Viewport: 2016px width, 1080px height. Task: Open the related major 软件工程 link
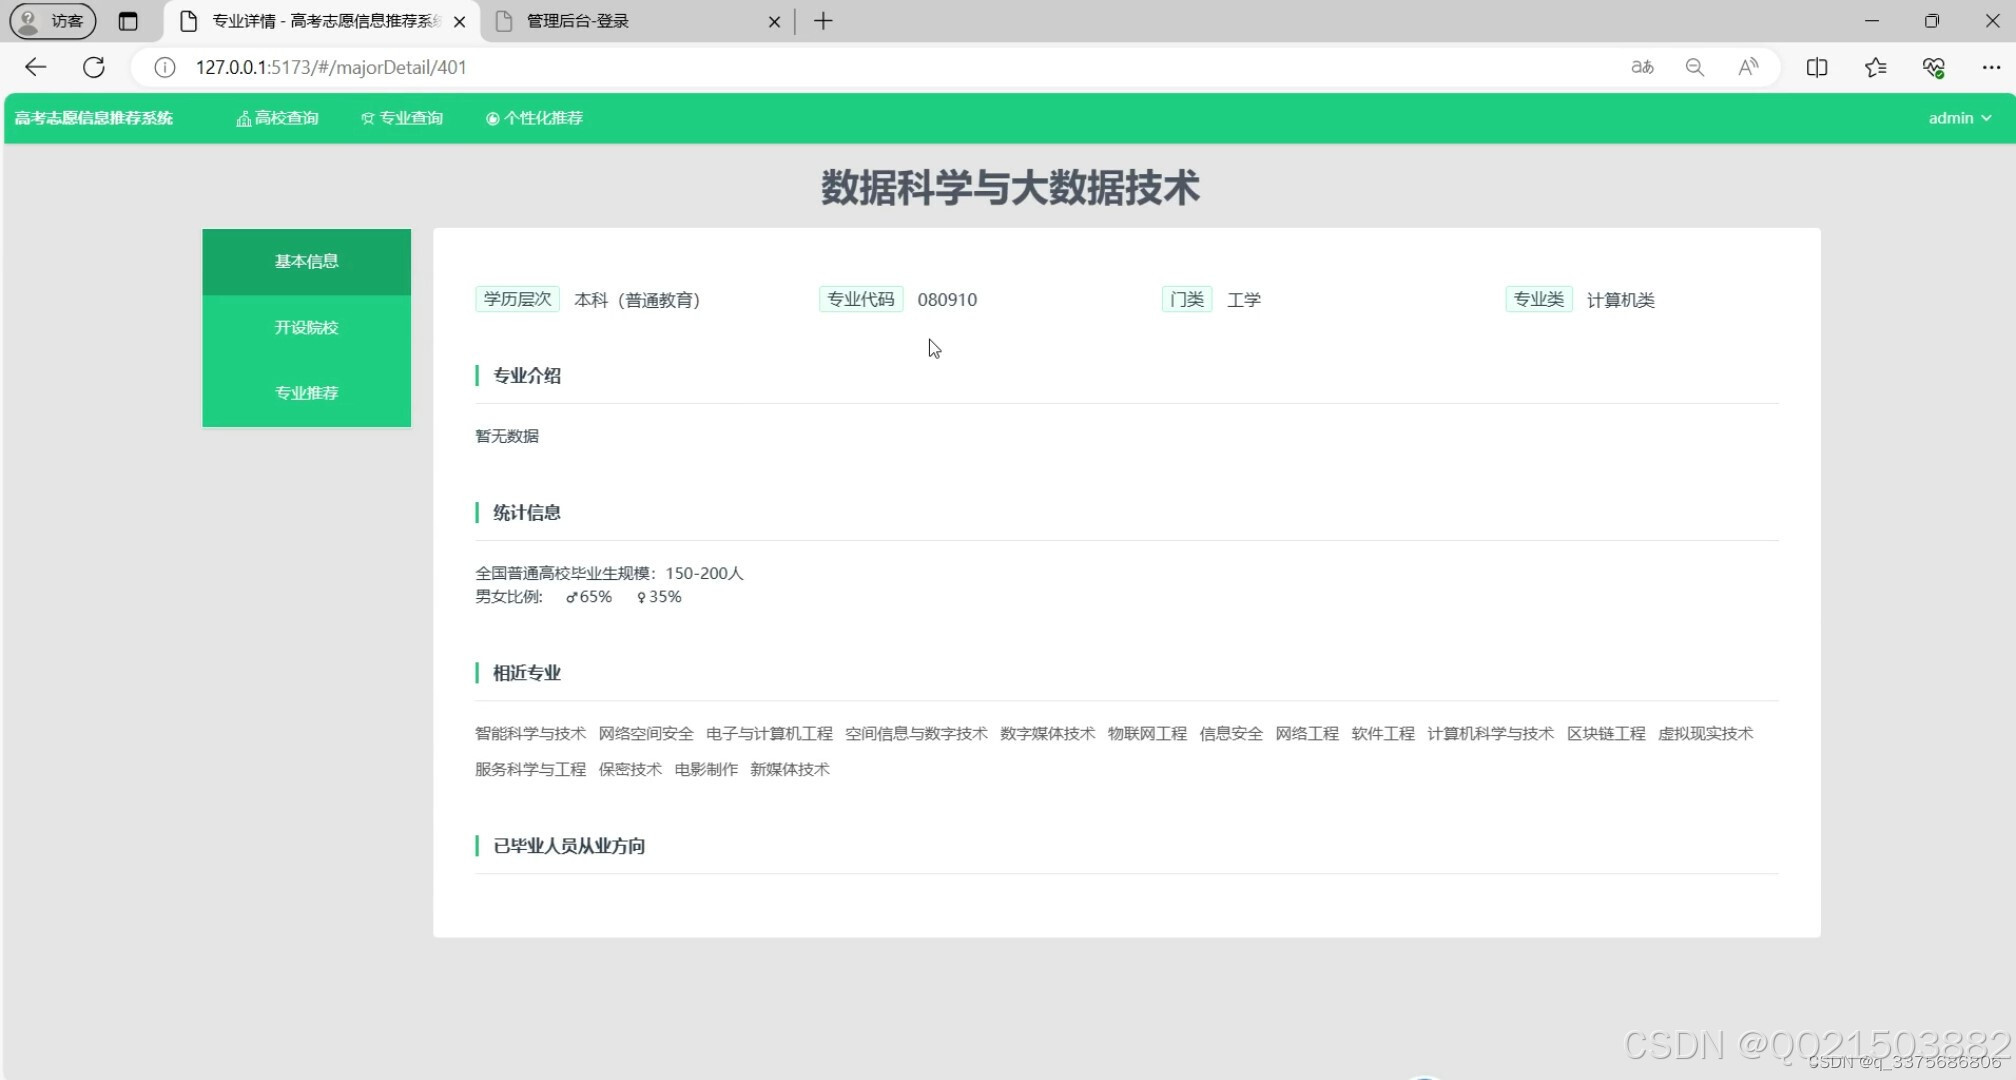click(1382, 733)
